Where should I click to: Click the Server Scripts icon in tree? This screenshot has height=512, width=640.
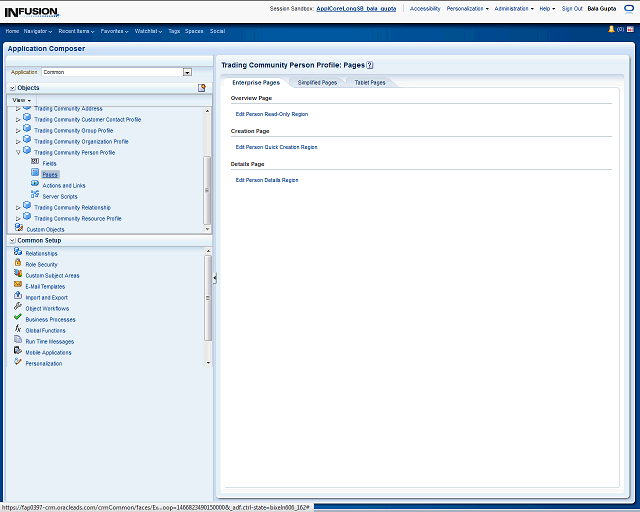(35, 196)
